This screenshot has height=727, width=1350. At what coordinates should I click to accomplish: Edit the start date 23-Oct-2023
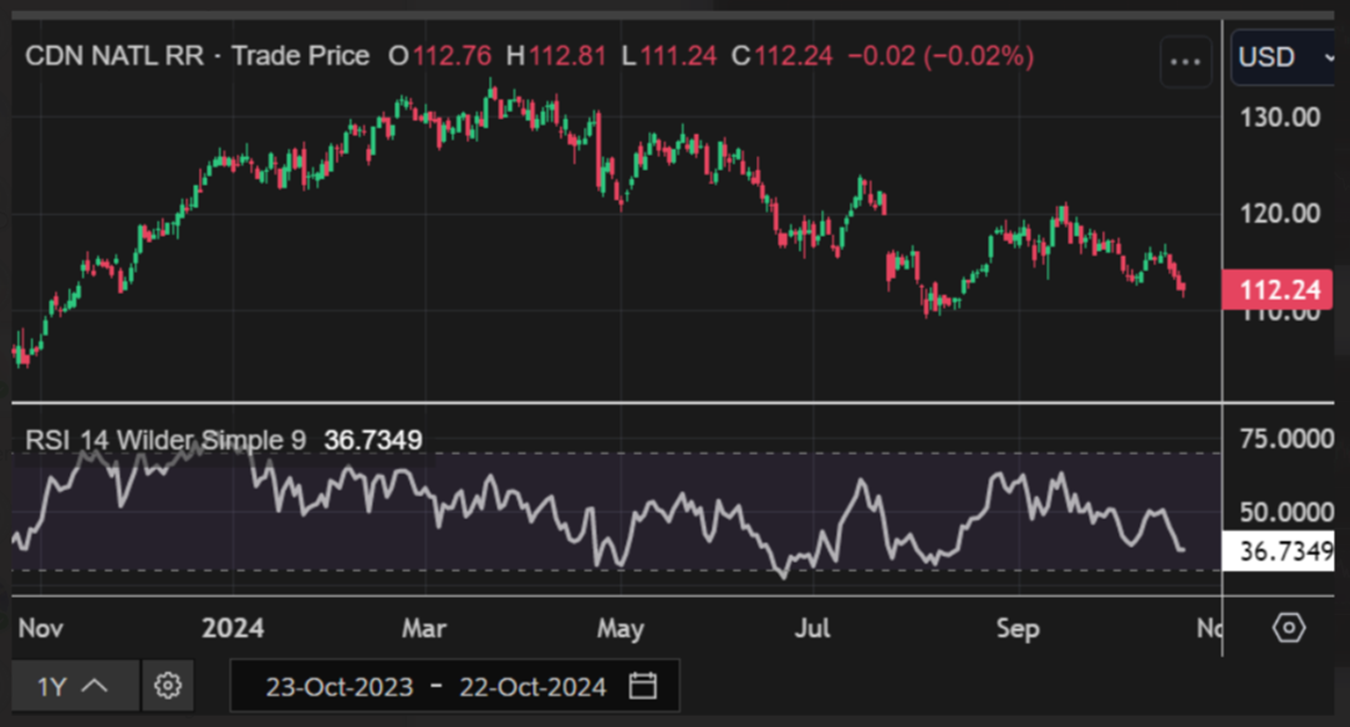339,687
